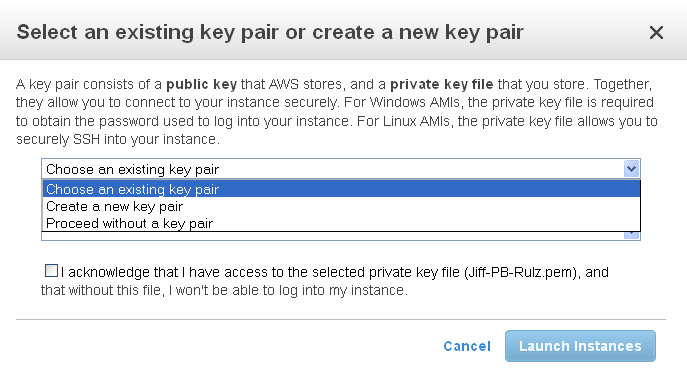This screenshot has height=379, width=687.
Task: Click the bold 'public key' text
Action: coord(202,84)
